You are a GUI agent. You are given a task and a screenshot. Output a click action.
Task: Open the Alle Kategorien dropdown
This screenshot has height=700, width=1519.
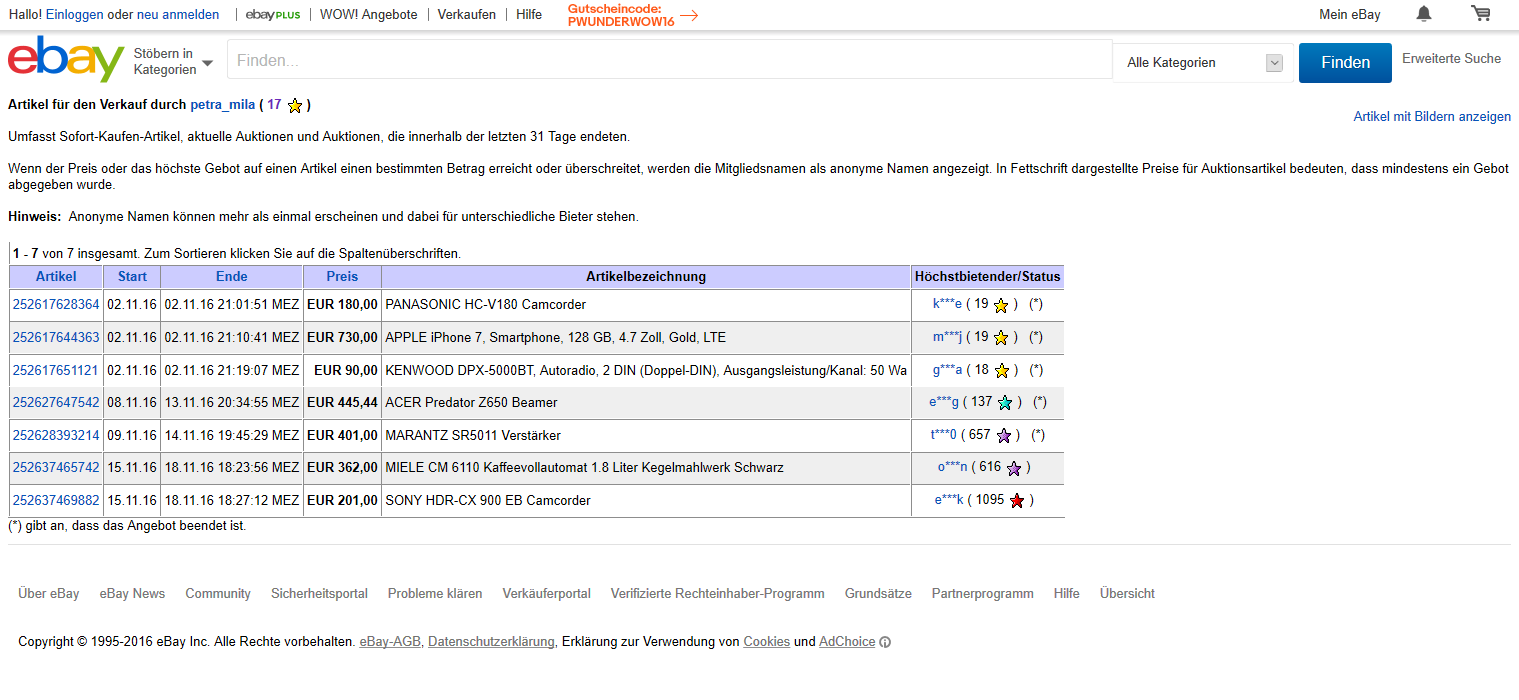[1205, 62]
